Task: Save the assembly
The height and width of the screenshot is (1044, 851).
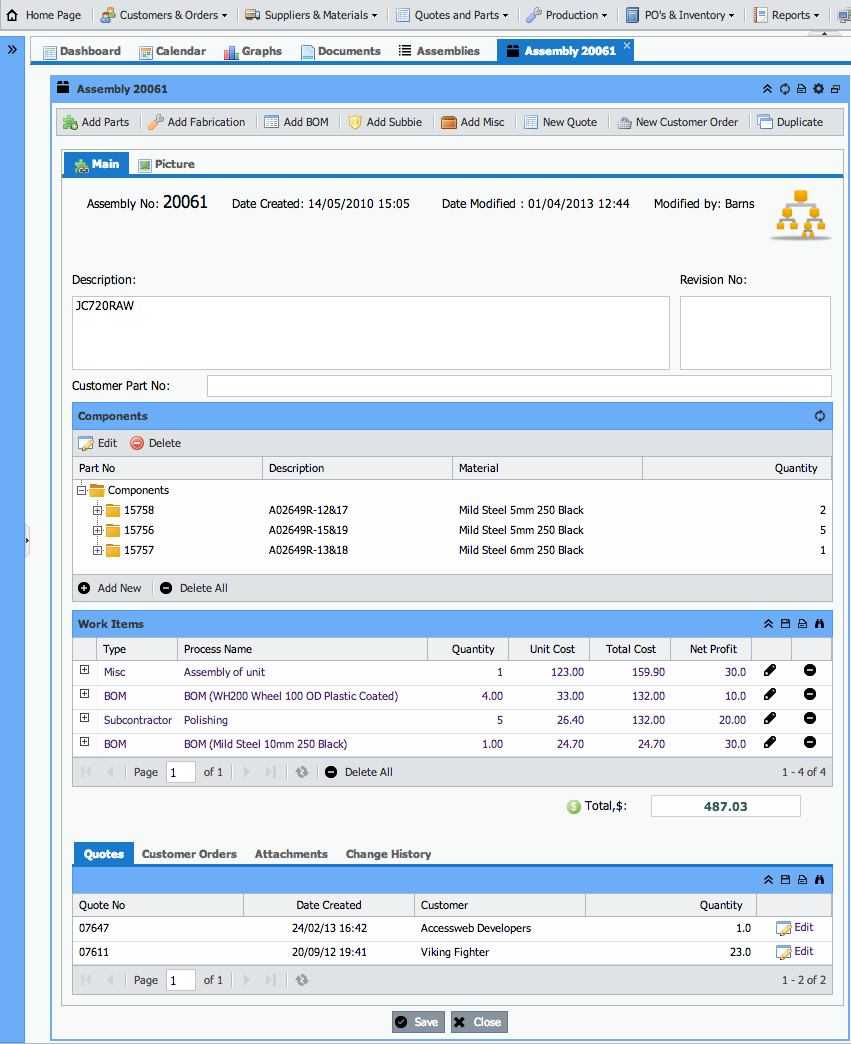Action: coord(418,1022)
